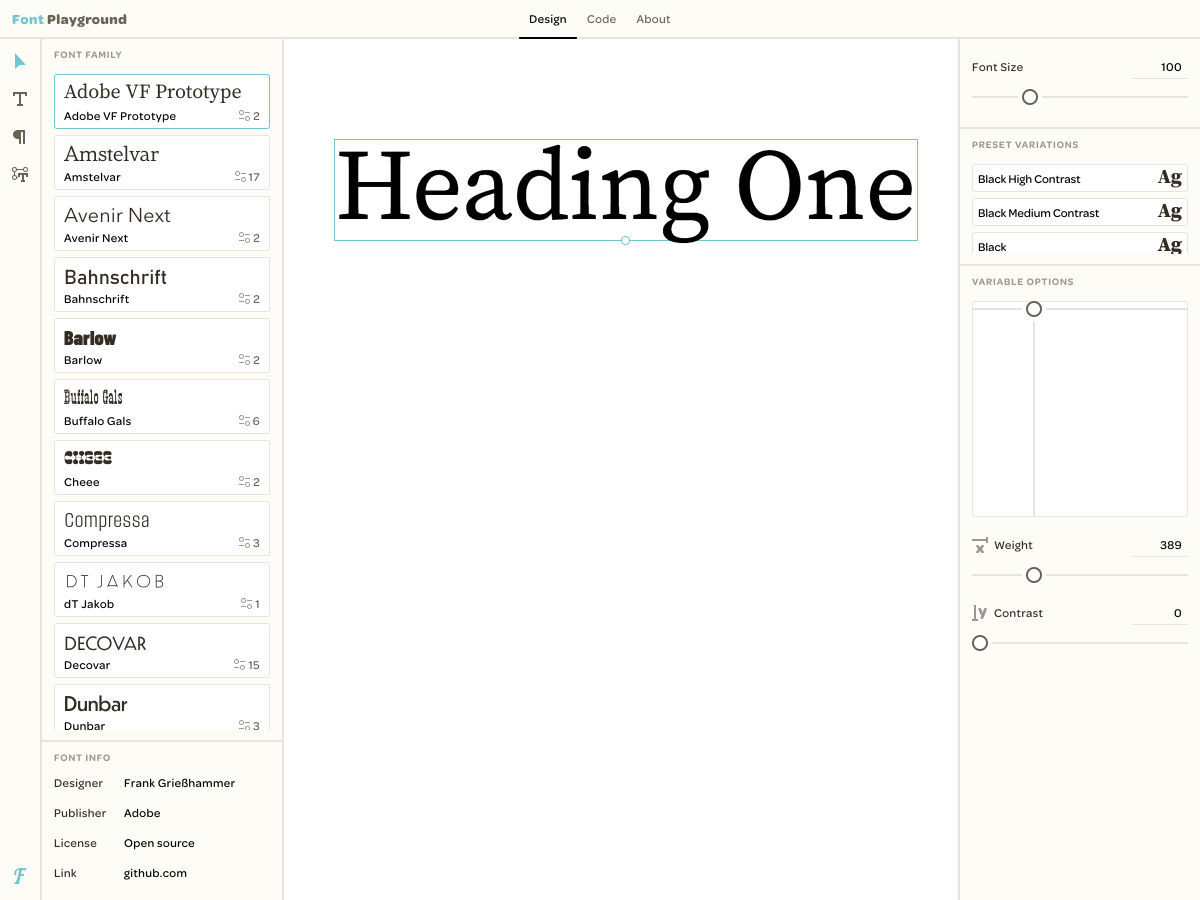Screen dimensions: 1200x900
Task: Choose the Avenir Next font family
Action: [162, 223]
